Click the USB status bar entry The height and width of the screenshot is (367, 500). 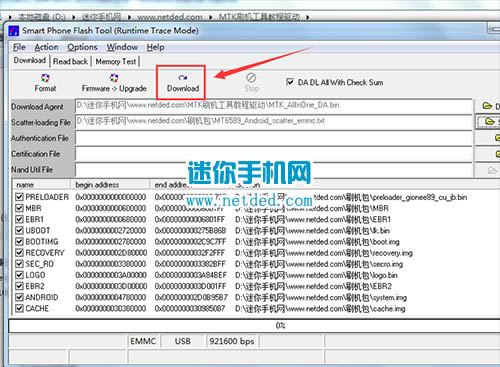183,341
